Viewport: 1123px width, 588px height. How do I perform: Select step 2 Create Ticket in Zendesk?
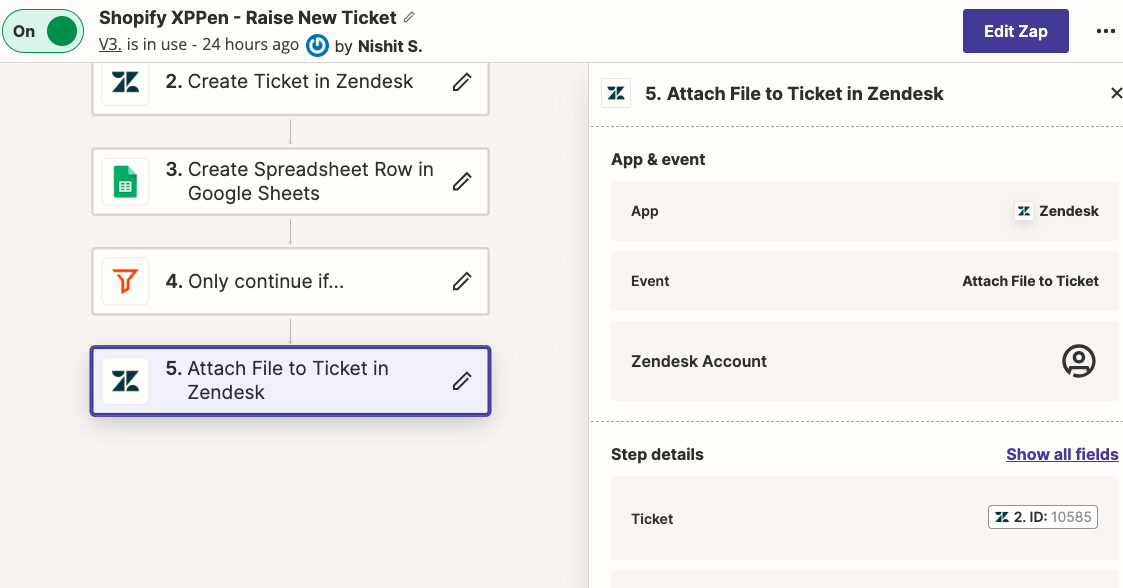290,87
